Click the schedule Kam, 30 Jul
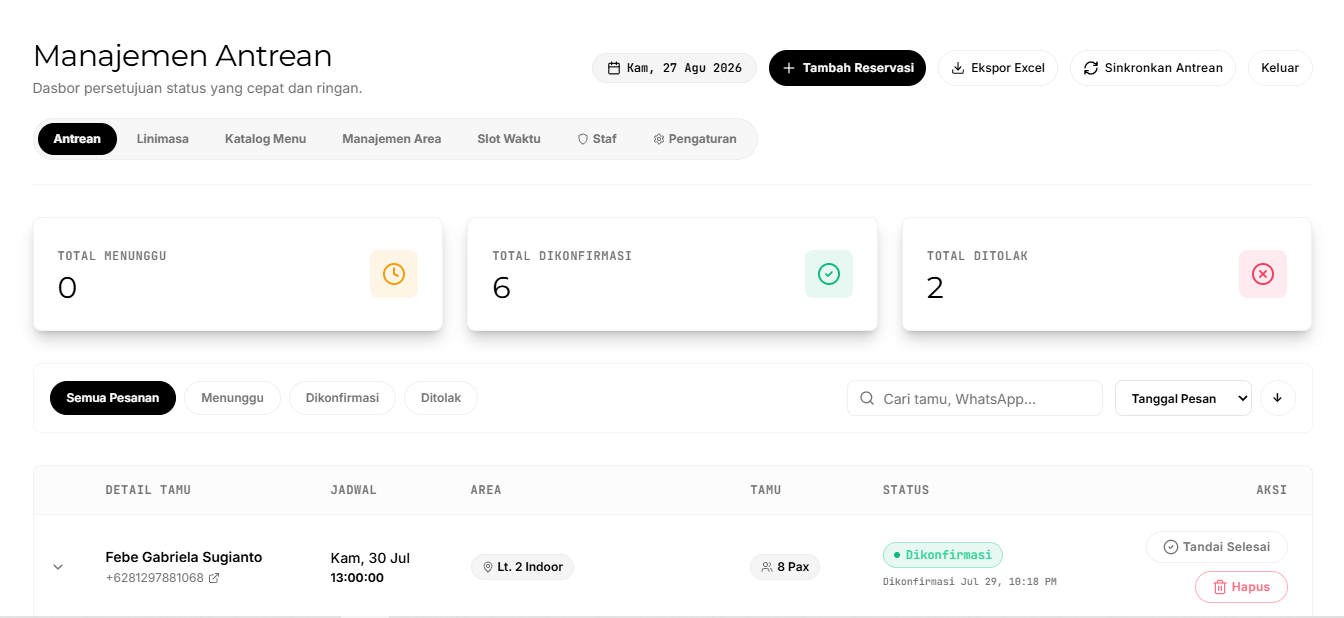The image size is (1344, 618). point(370,558)
